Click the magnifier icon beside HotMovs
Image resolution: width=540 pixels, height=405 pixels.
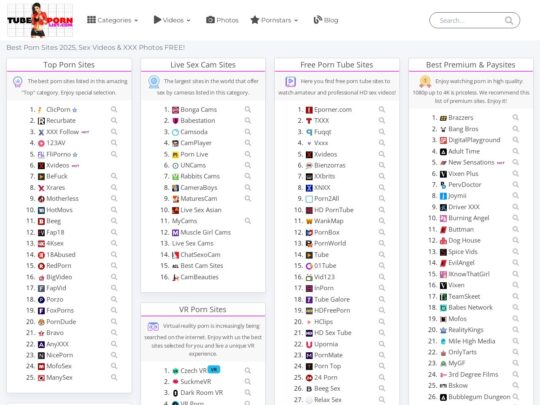(x=114, y=210)
